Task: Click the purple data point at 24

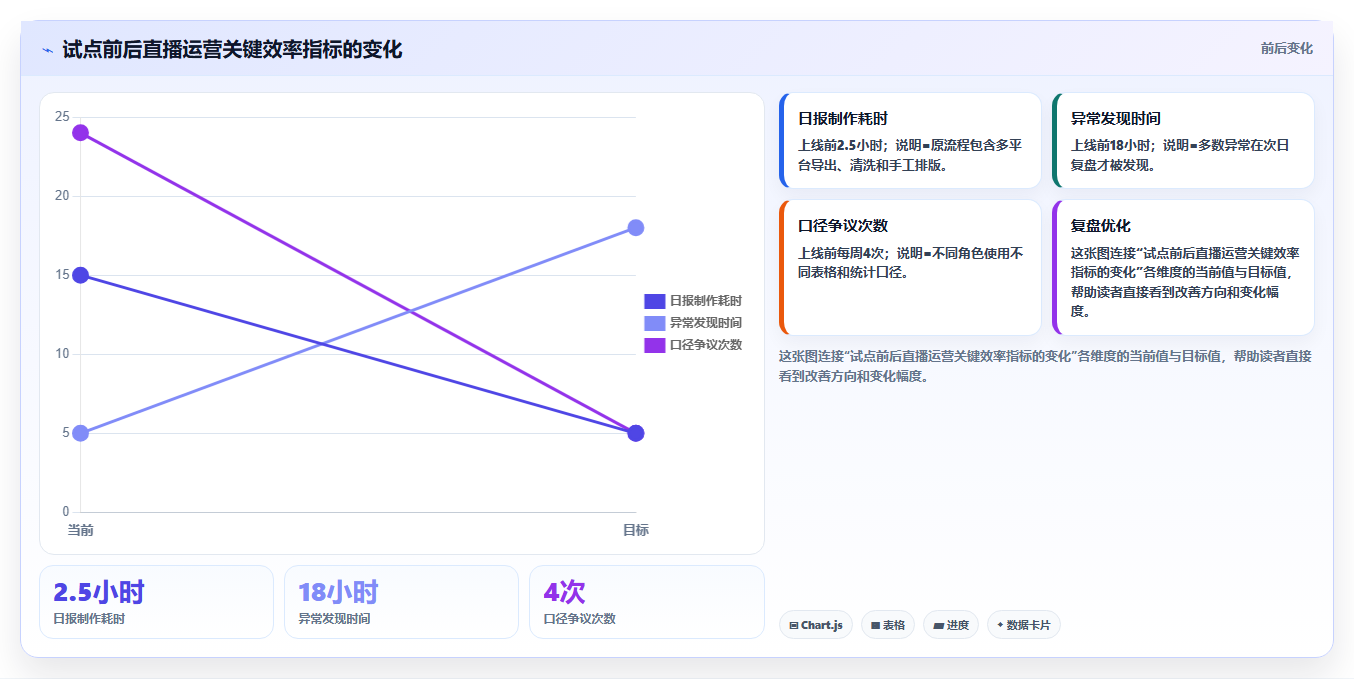Action: (81, 133)
